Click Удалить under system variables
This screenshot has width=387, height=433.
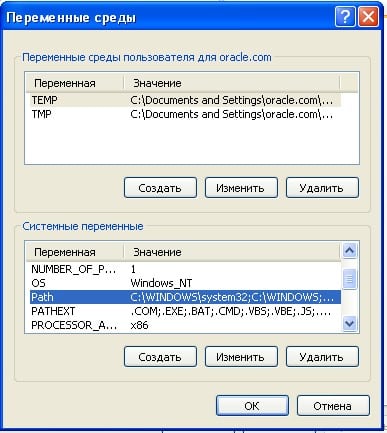[322, 357]
